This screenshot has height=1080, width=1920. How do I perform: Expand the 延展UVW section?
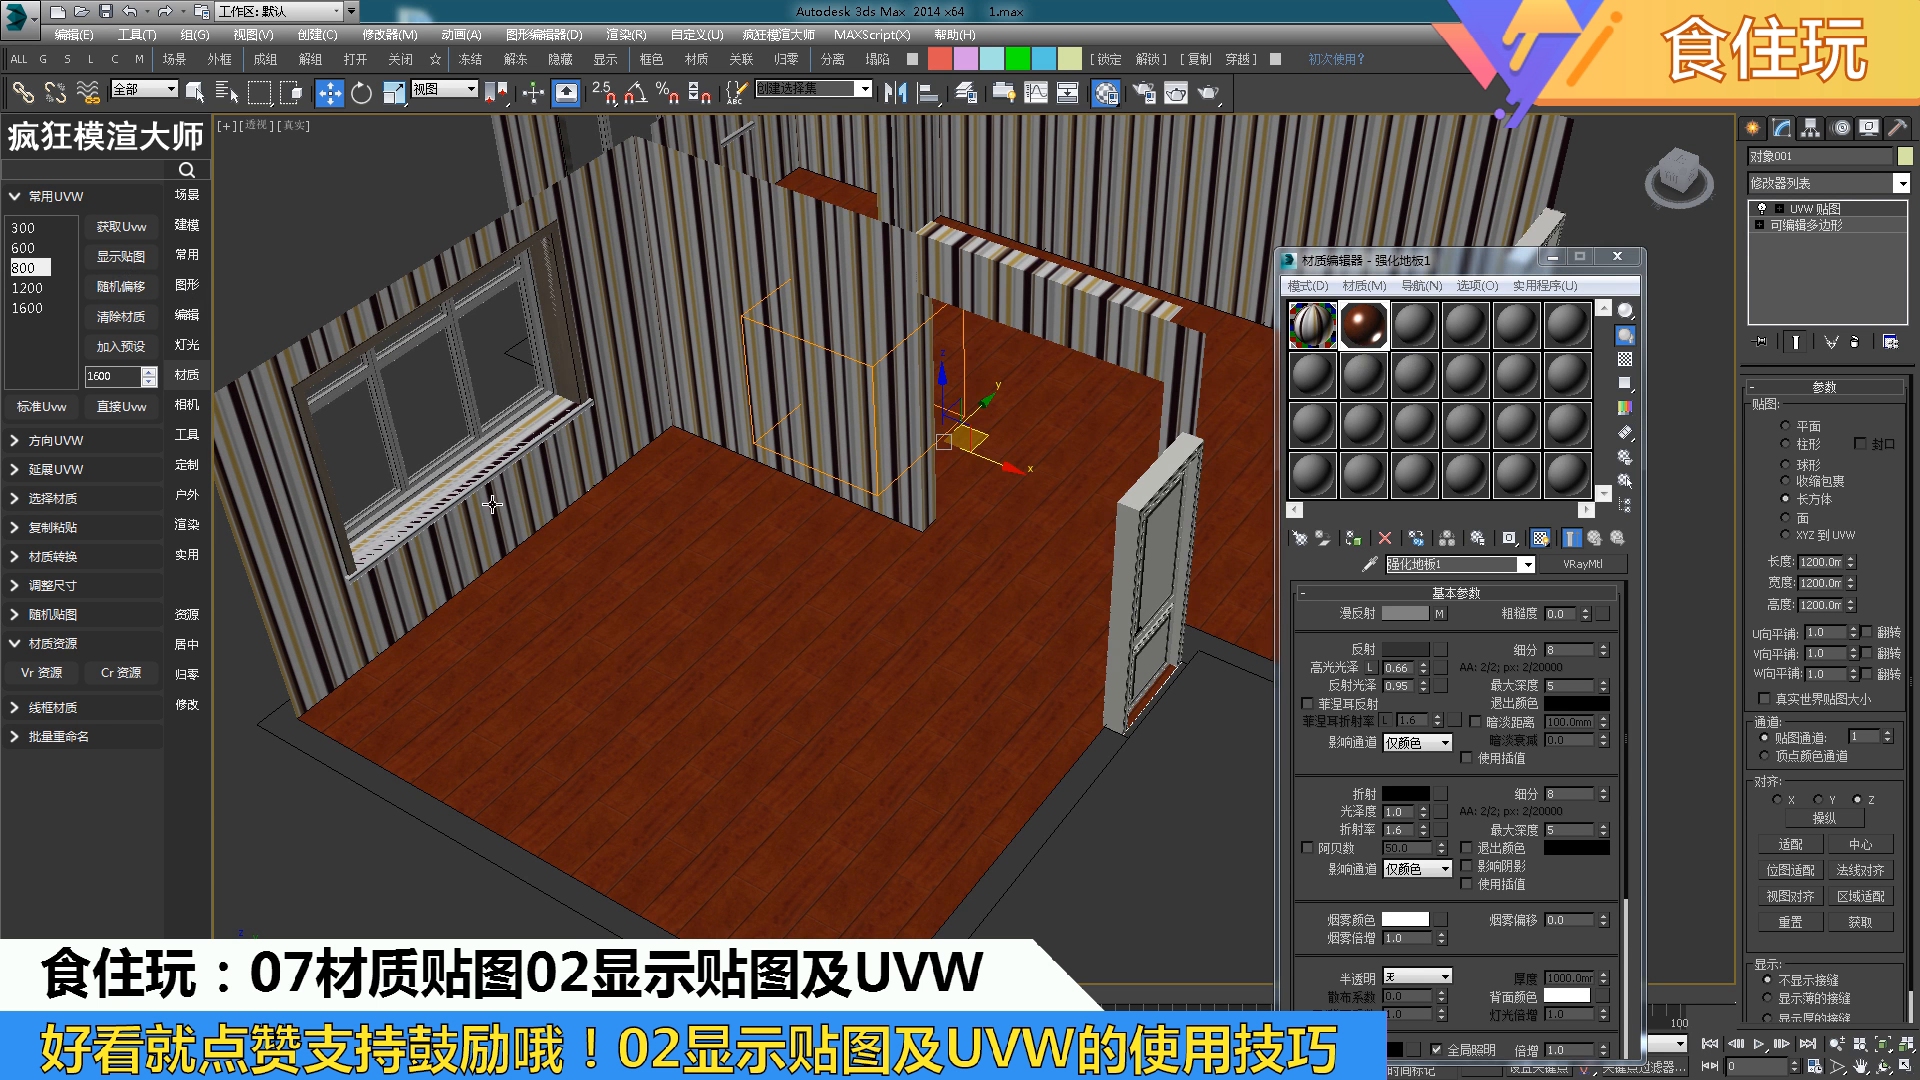click(x=82, y=469)
